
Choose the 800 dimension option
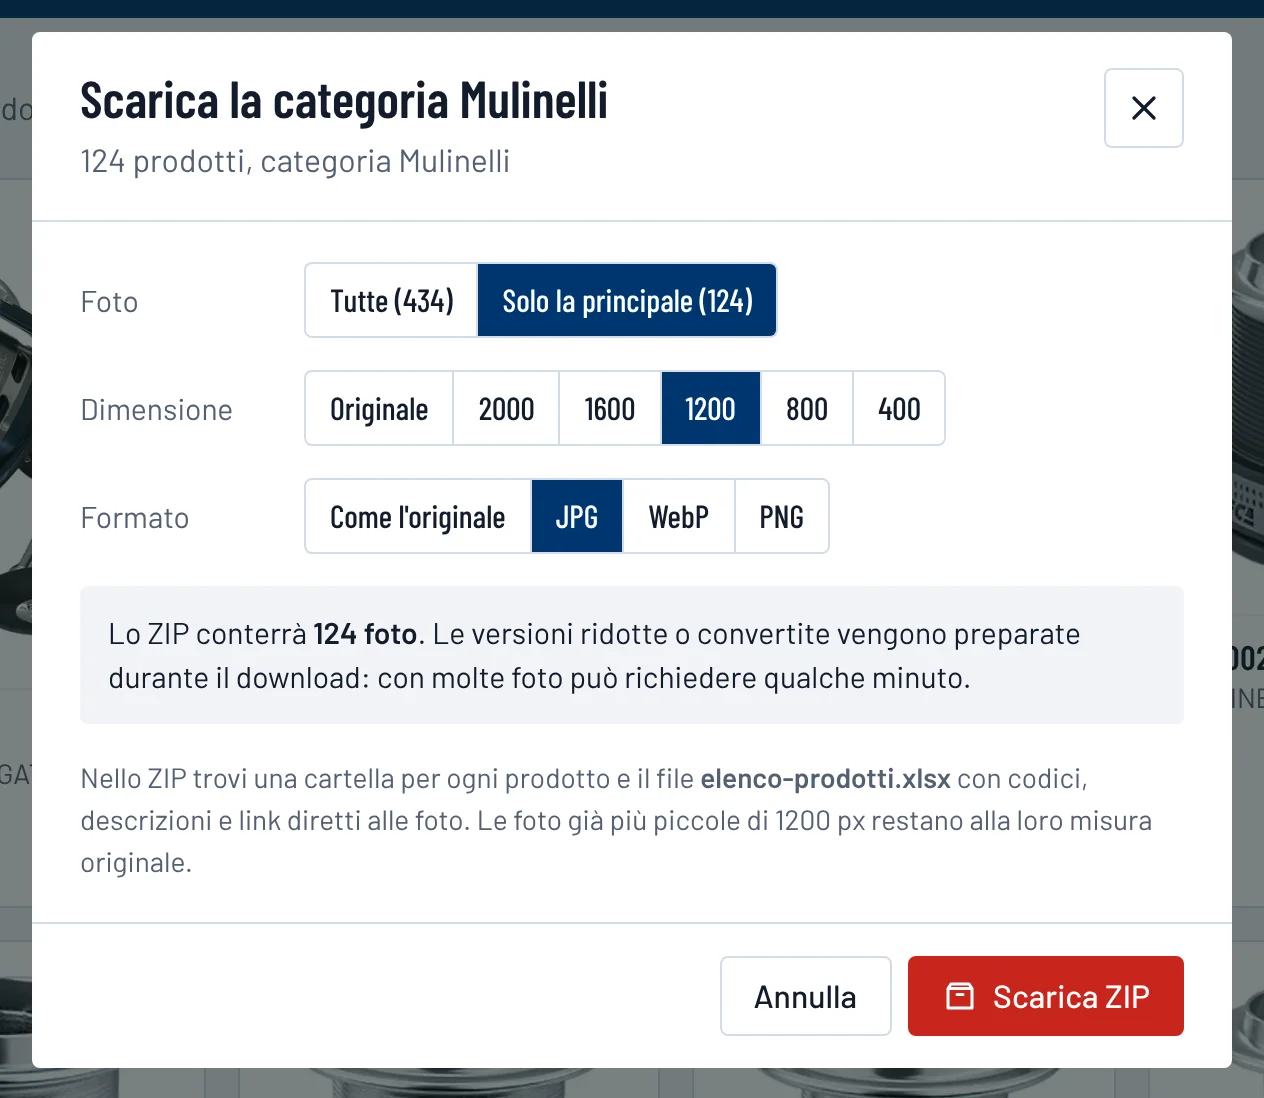coord(807,408)
